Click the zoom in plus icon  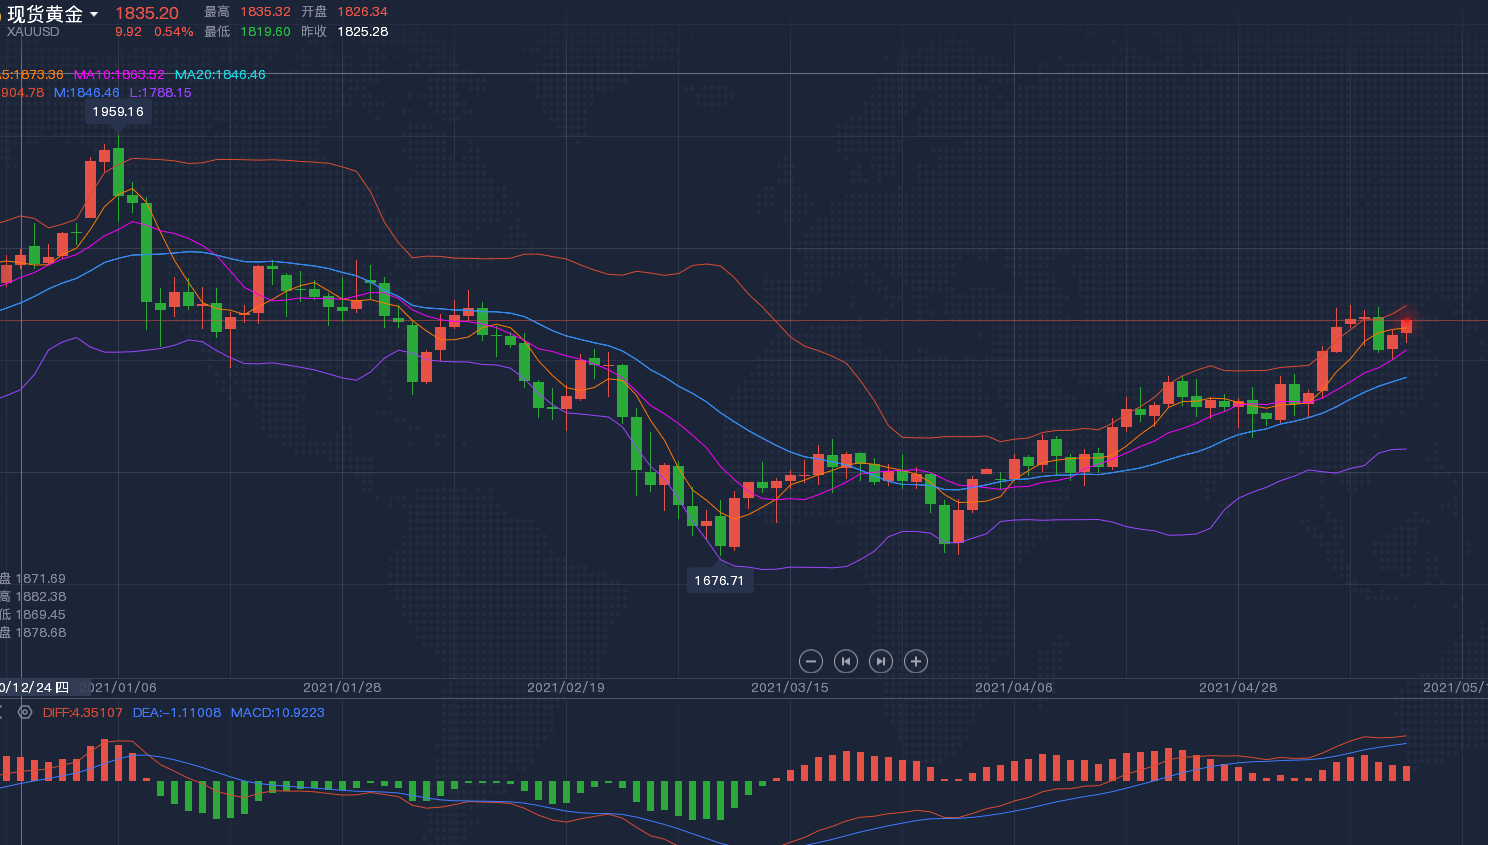click(916, 661)
